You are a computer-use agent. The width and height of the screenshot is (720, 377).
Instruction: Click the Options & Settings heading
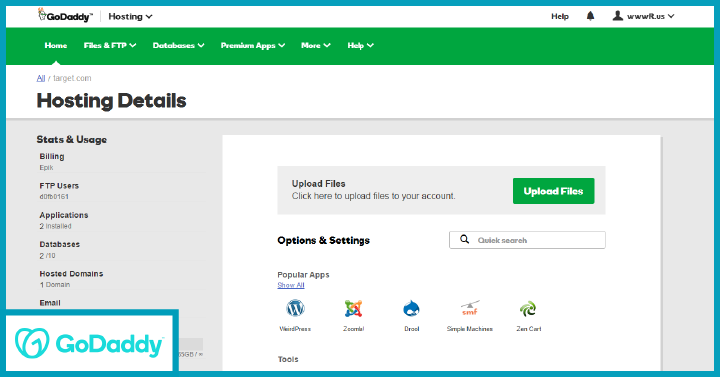[323, 240]
